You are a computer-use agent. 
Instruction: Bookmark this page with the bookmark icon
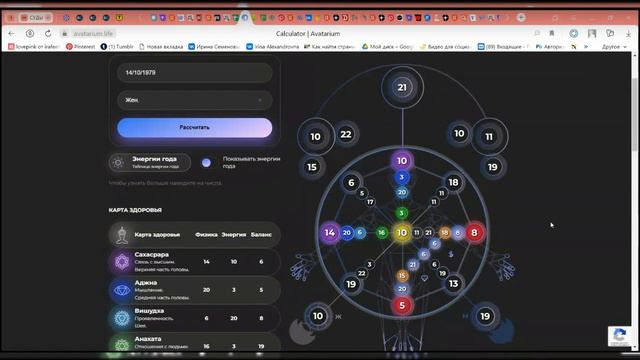pyautogui.click(x=552, y=33)
